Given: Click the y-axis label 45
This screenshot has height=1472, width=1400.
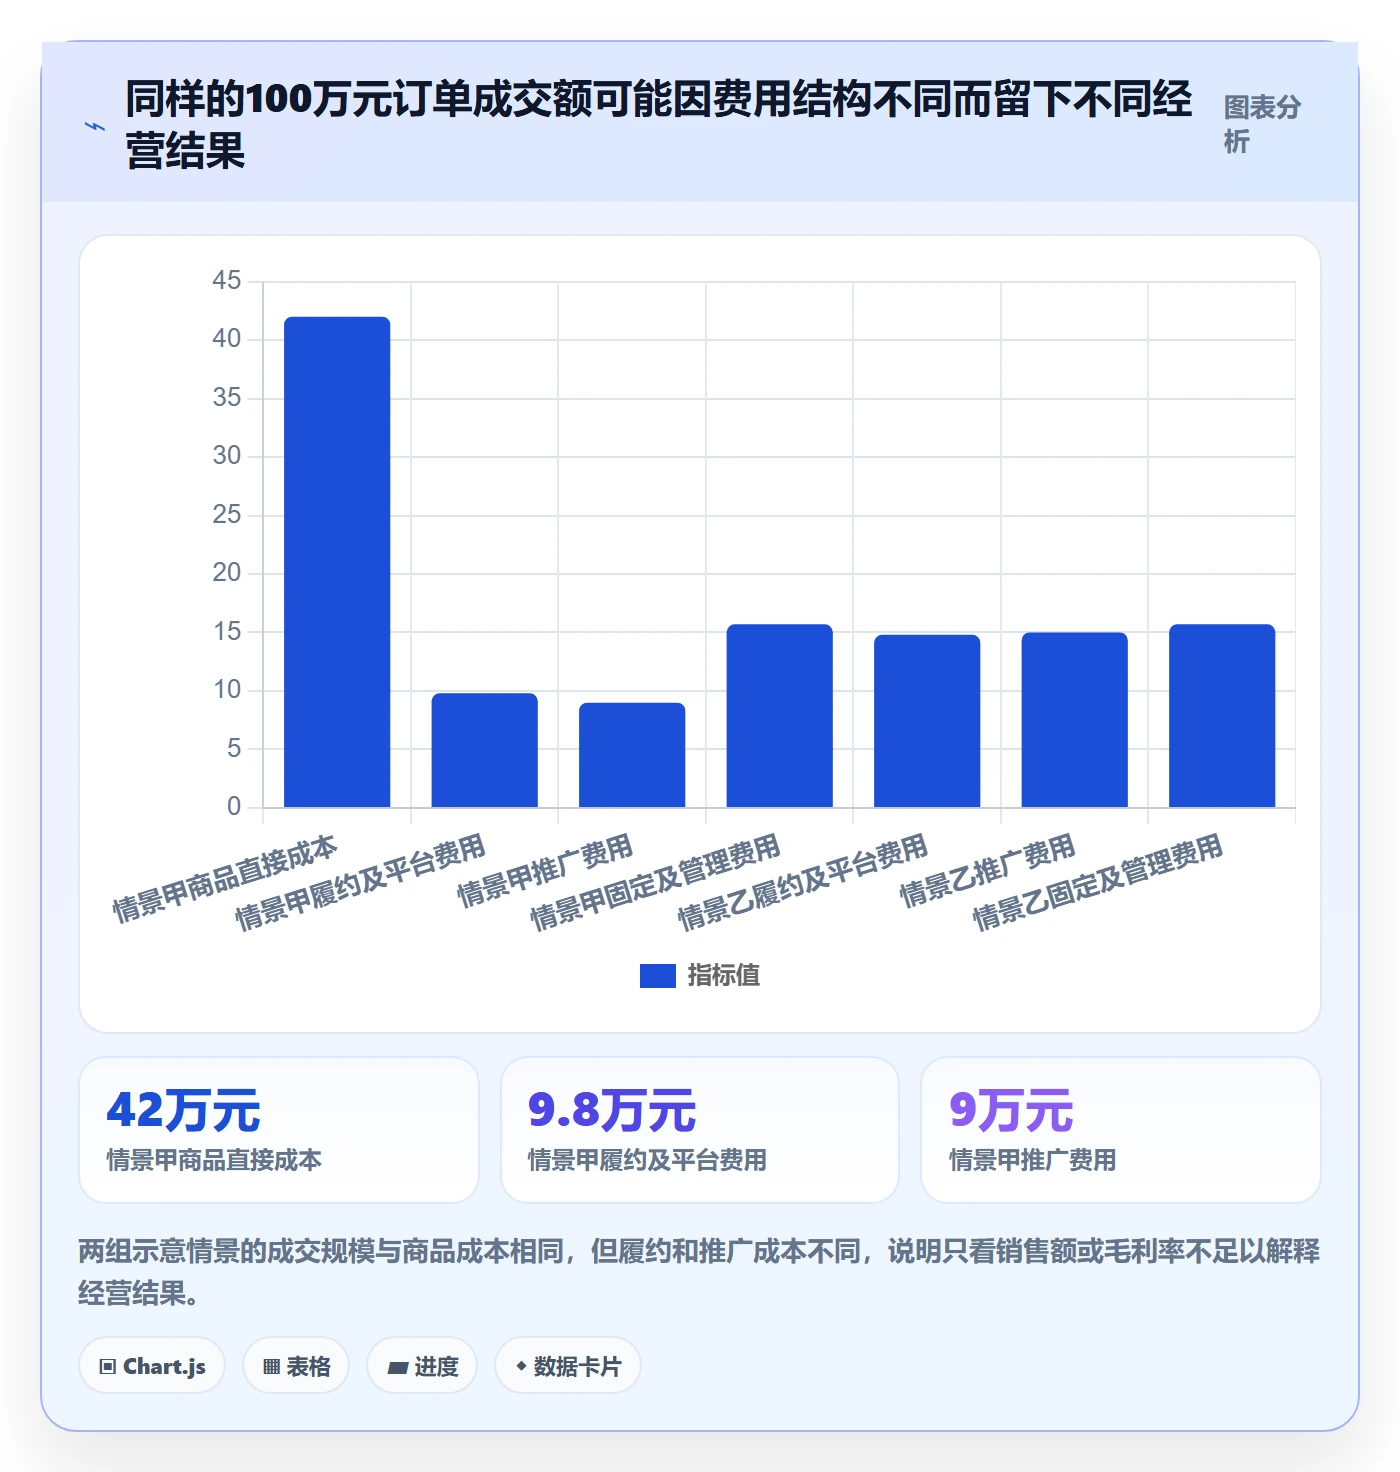Looking at the screenshot, I should tap(227, 281).
